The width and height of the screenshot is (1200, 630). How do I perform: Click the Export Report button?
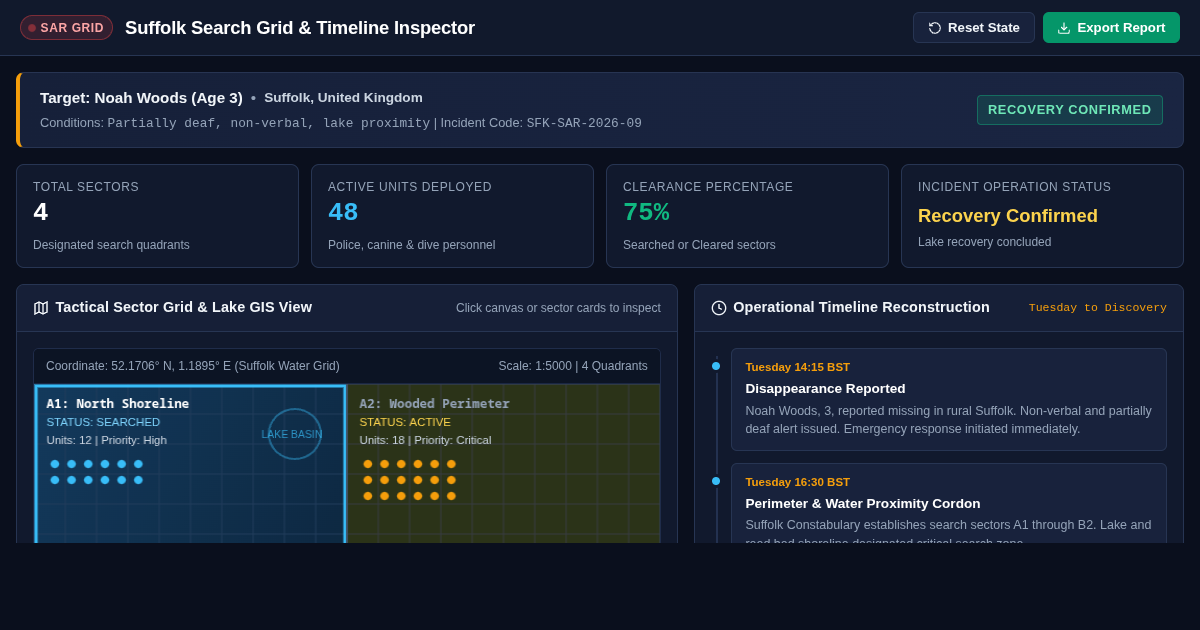tap(1111, 28)
